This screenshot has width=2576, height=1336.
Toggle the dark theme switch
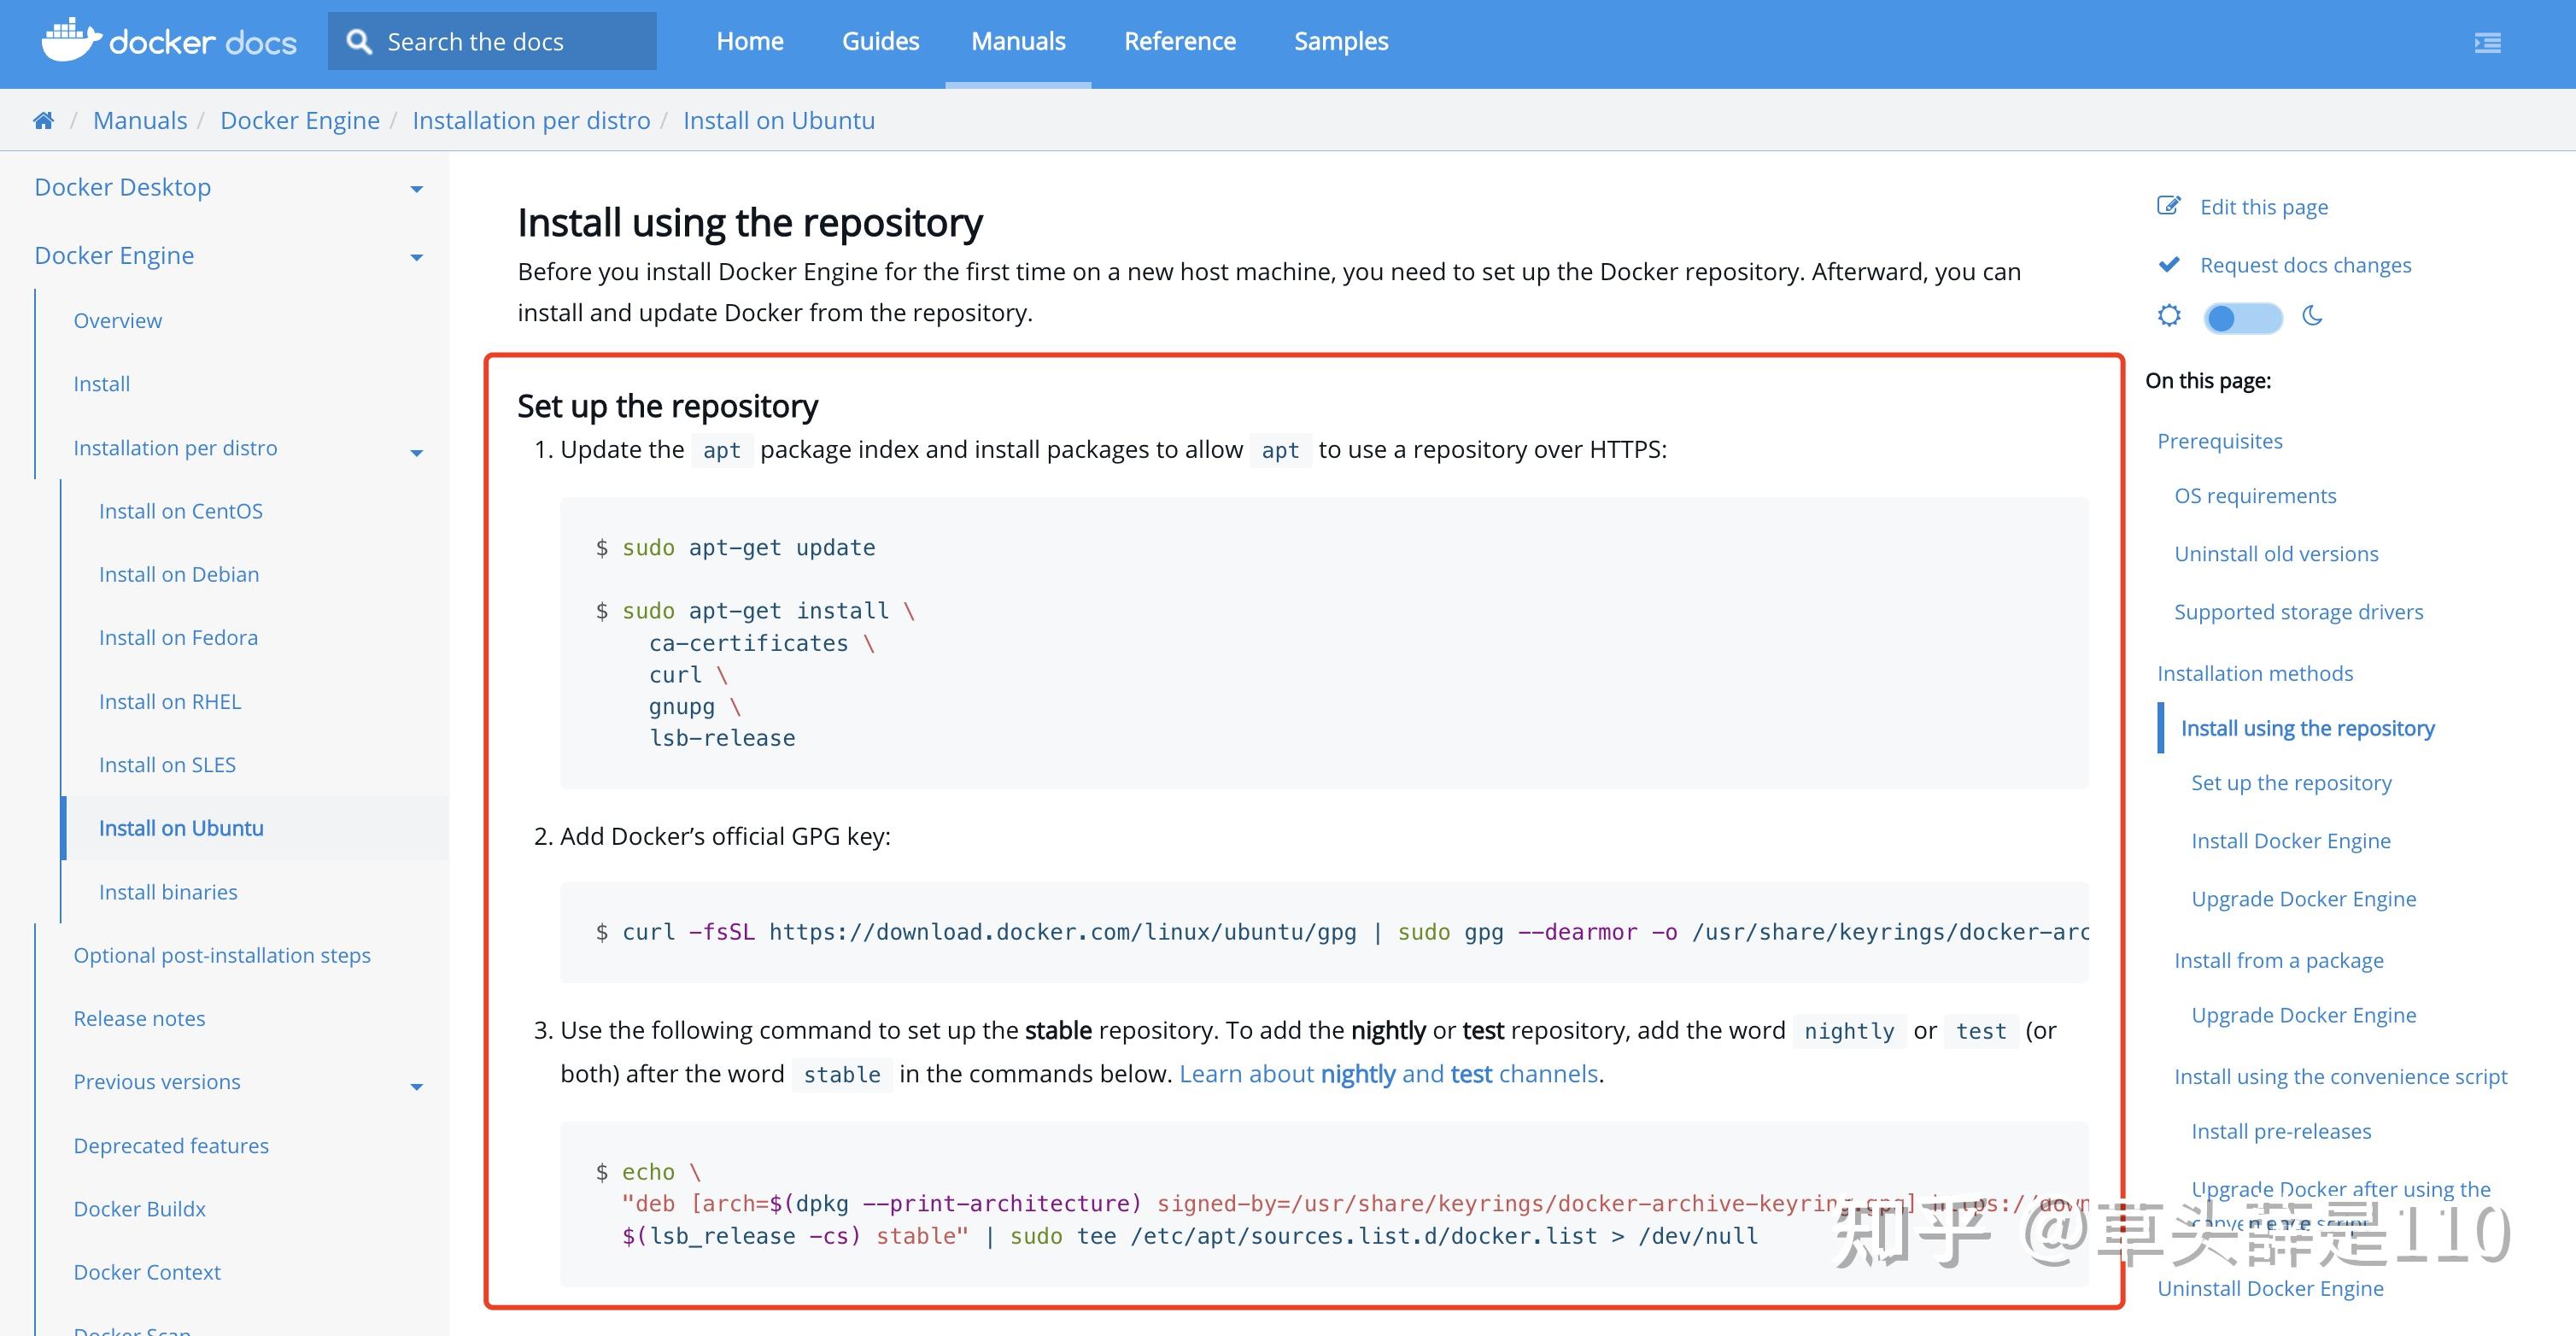tap(2243, 318)
